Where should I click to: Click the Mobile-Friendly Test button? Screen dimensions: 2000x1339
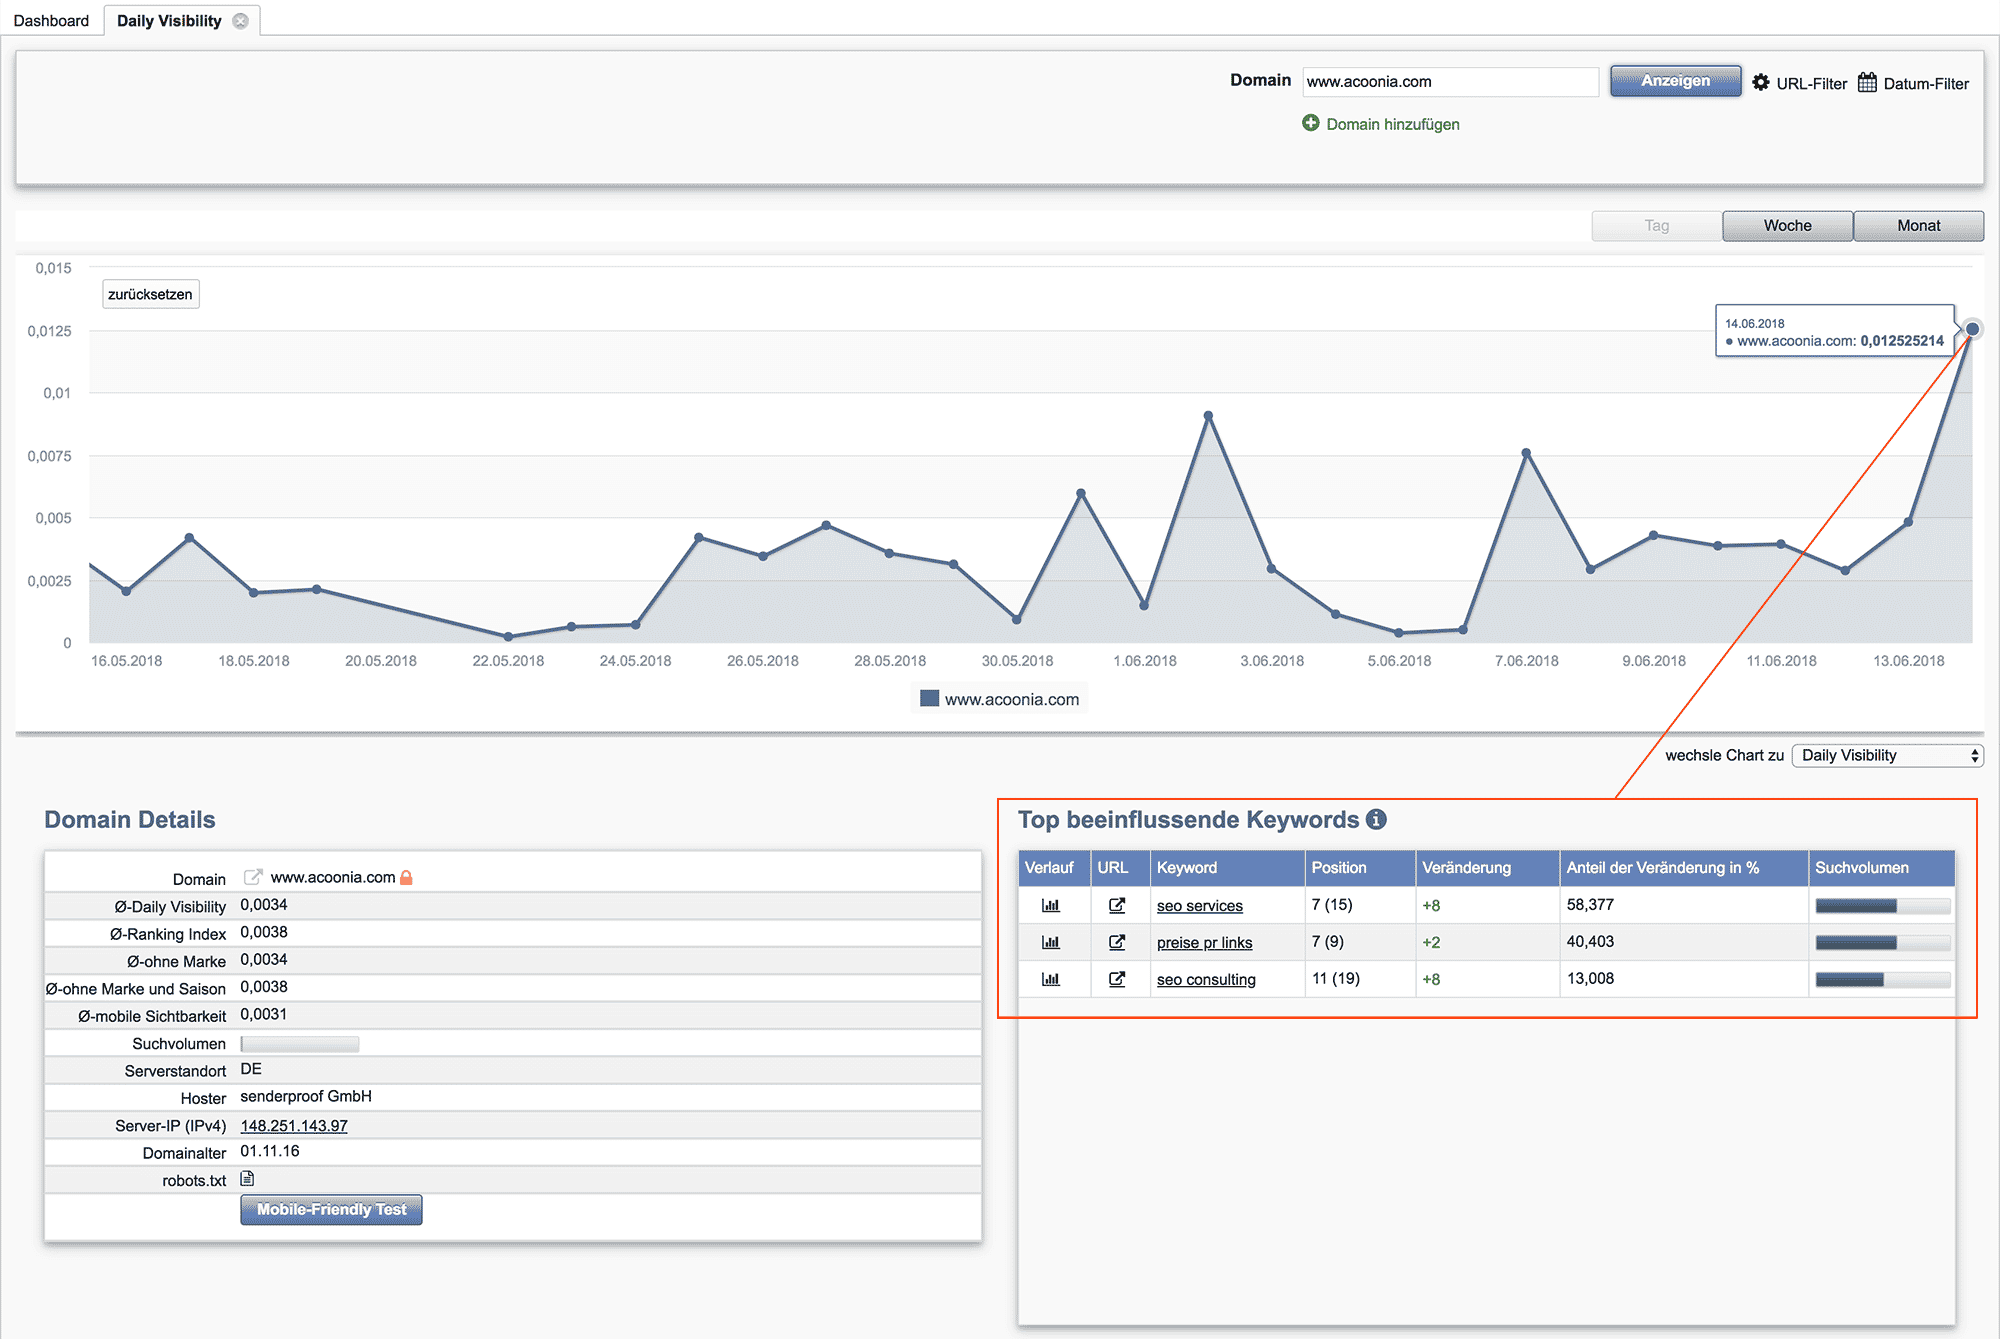[331, 1210]
